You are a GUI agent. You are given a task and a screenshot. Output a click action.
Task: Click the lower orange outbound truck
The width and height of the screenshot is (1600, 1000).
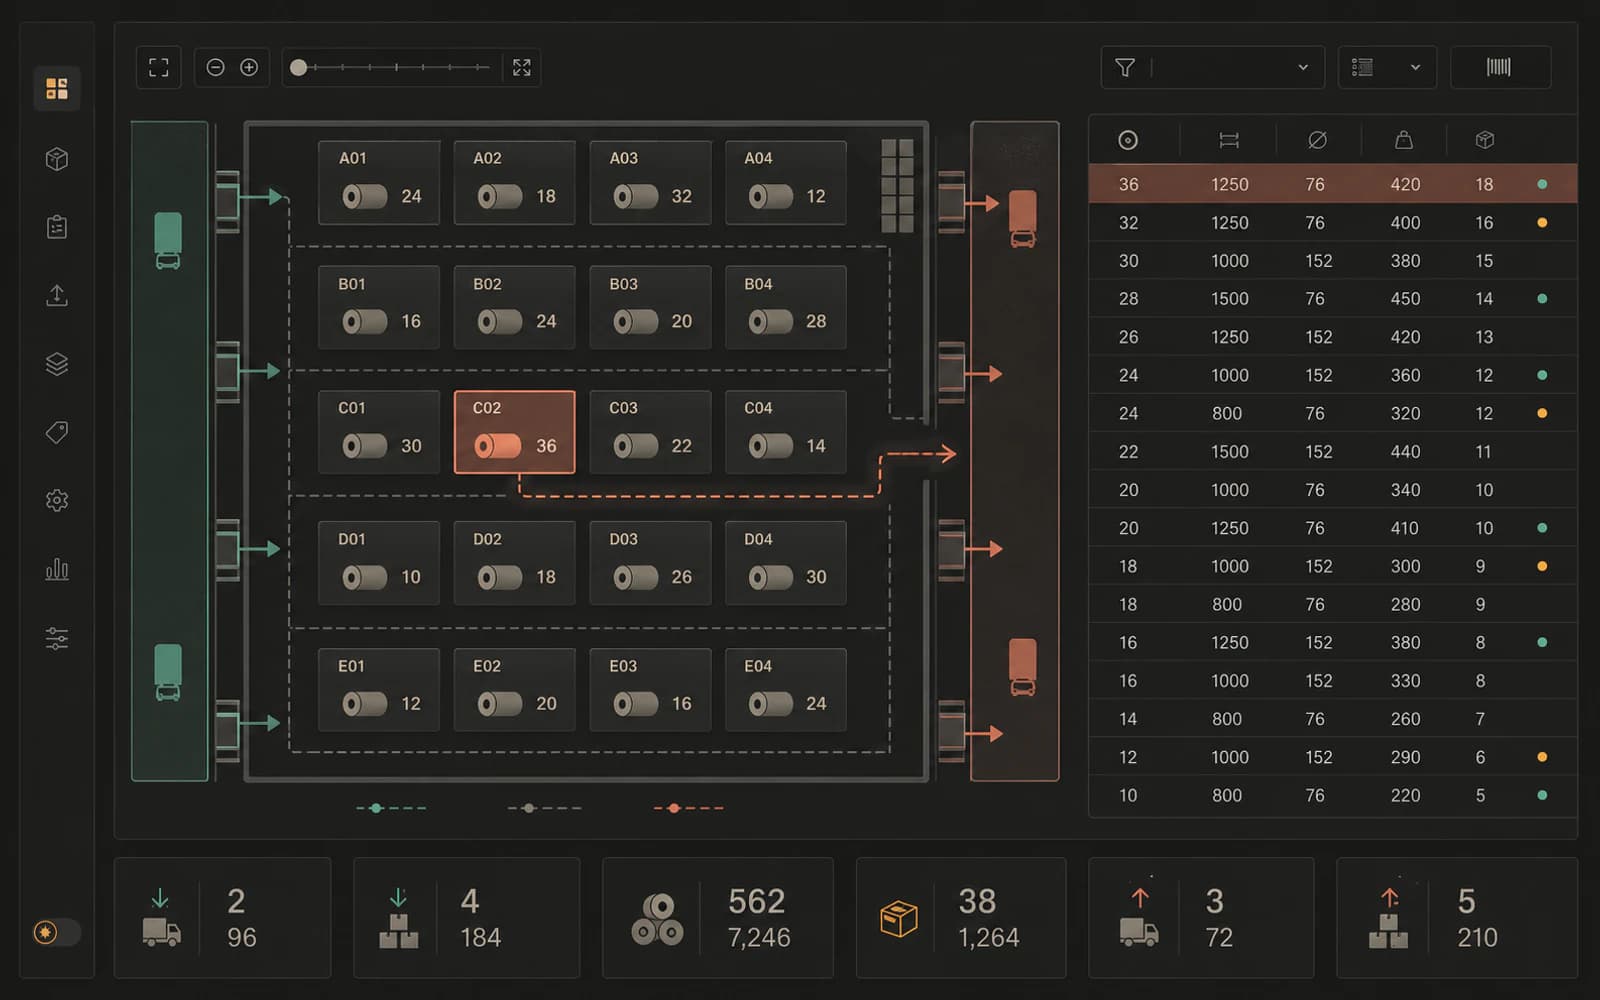(1022, 667)
